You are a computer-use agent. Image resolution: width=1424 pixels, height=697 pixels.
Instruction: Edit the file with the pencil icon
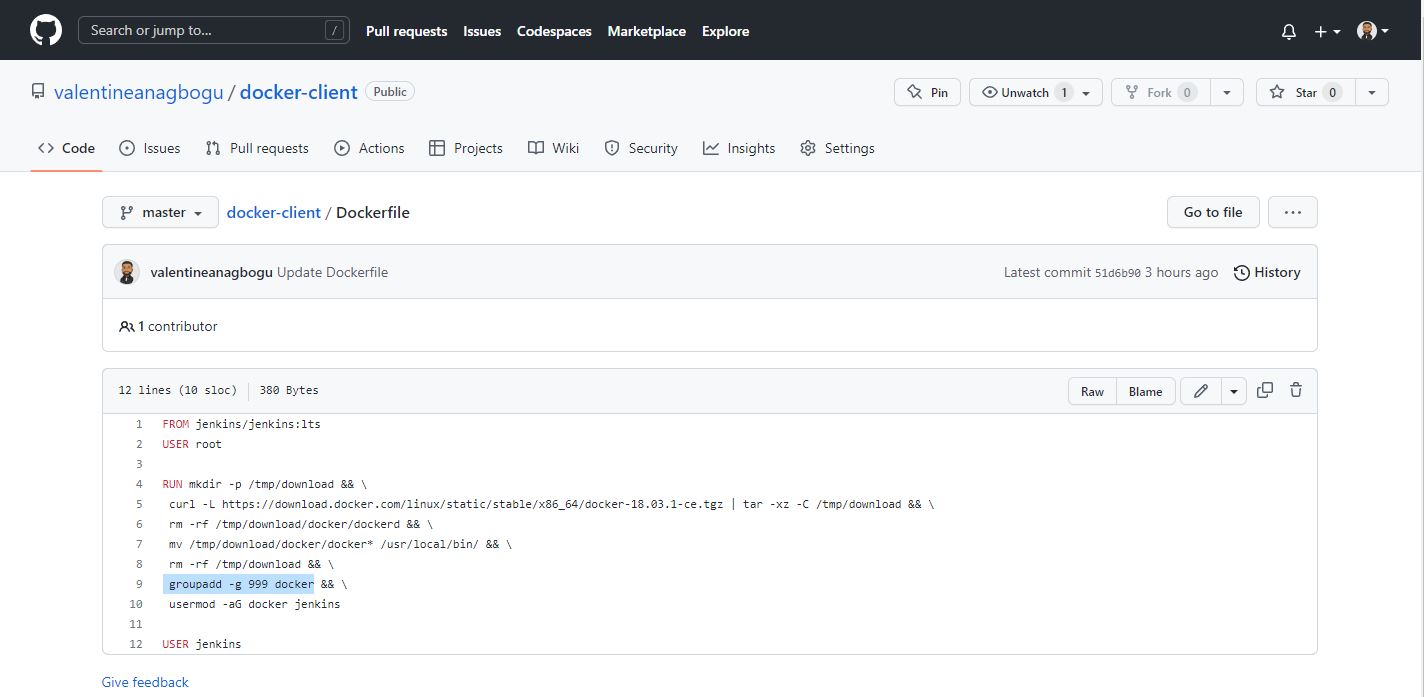point(1200,391)
